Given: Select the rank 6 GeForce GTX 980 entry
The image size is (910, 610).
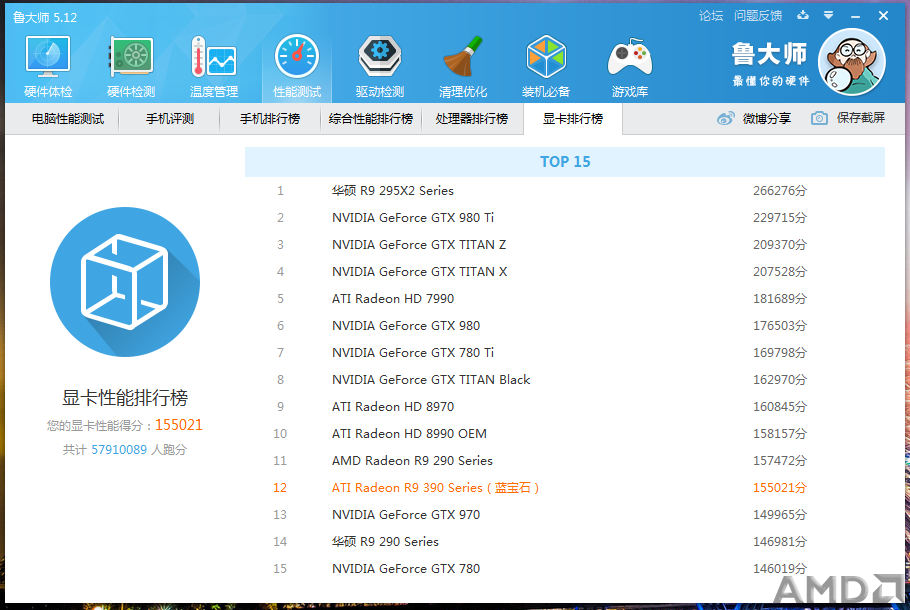Looking at the screenshot, I should (x=565, y=326).
